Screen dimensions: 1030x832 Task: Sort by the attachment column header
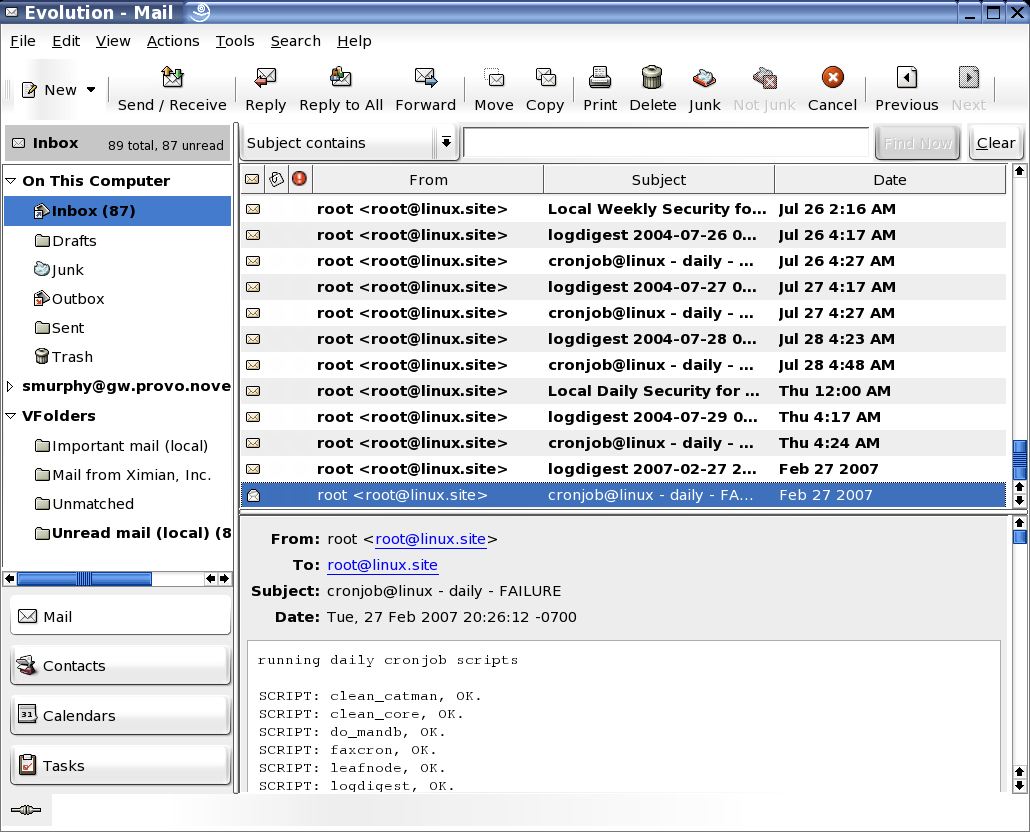(276, 180)
